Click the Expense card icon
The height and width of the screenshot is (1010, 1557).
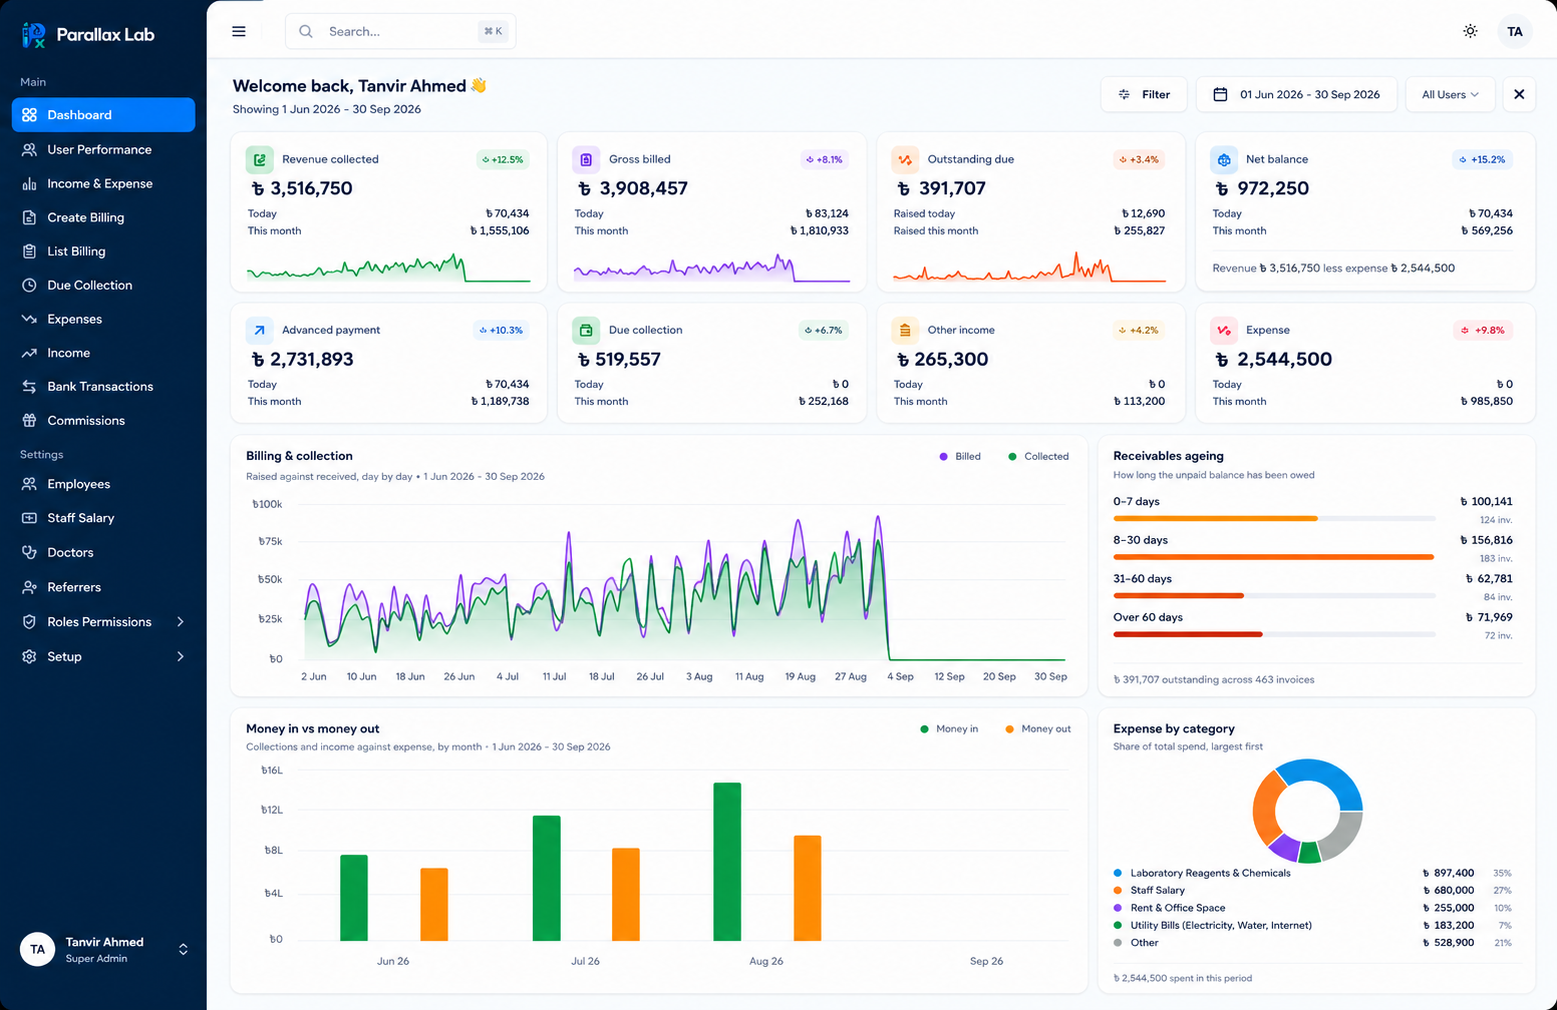1224,330
